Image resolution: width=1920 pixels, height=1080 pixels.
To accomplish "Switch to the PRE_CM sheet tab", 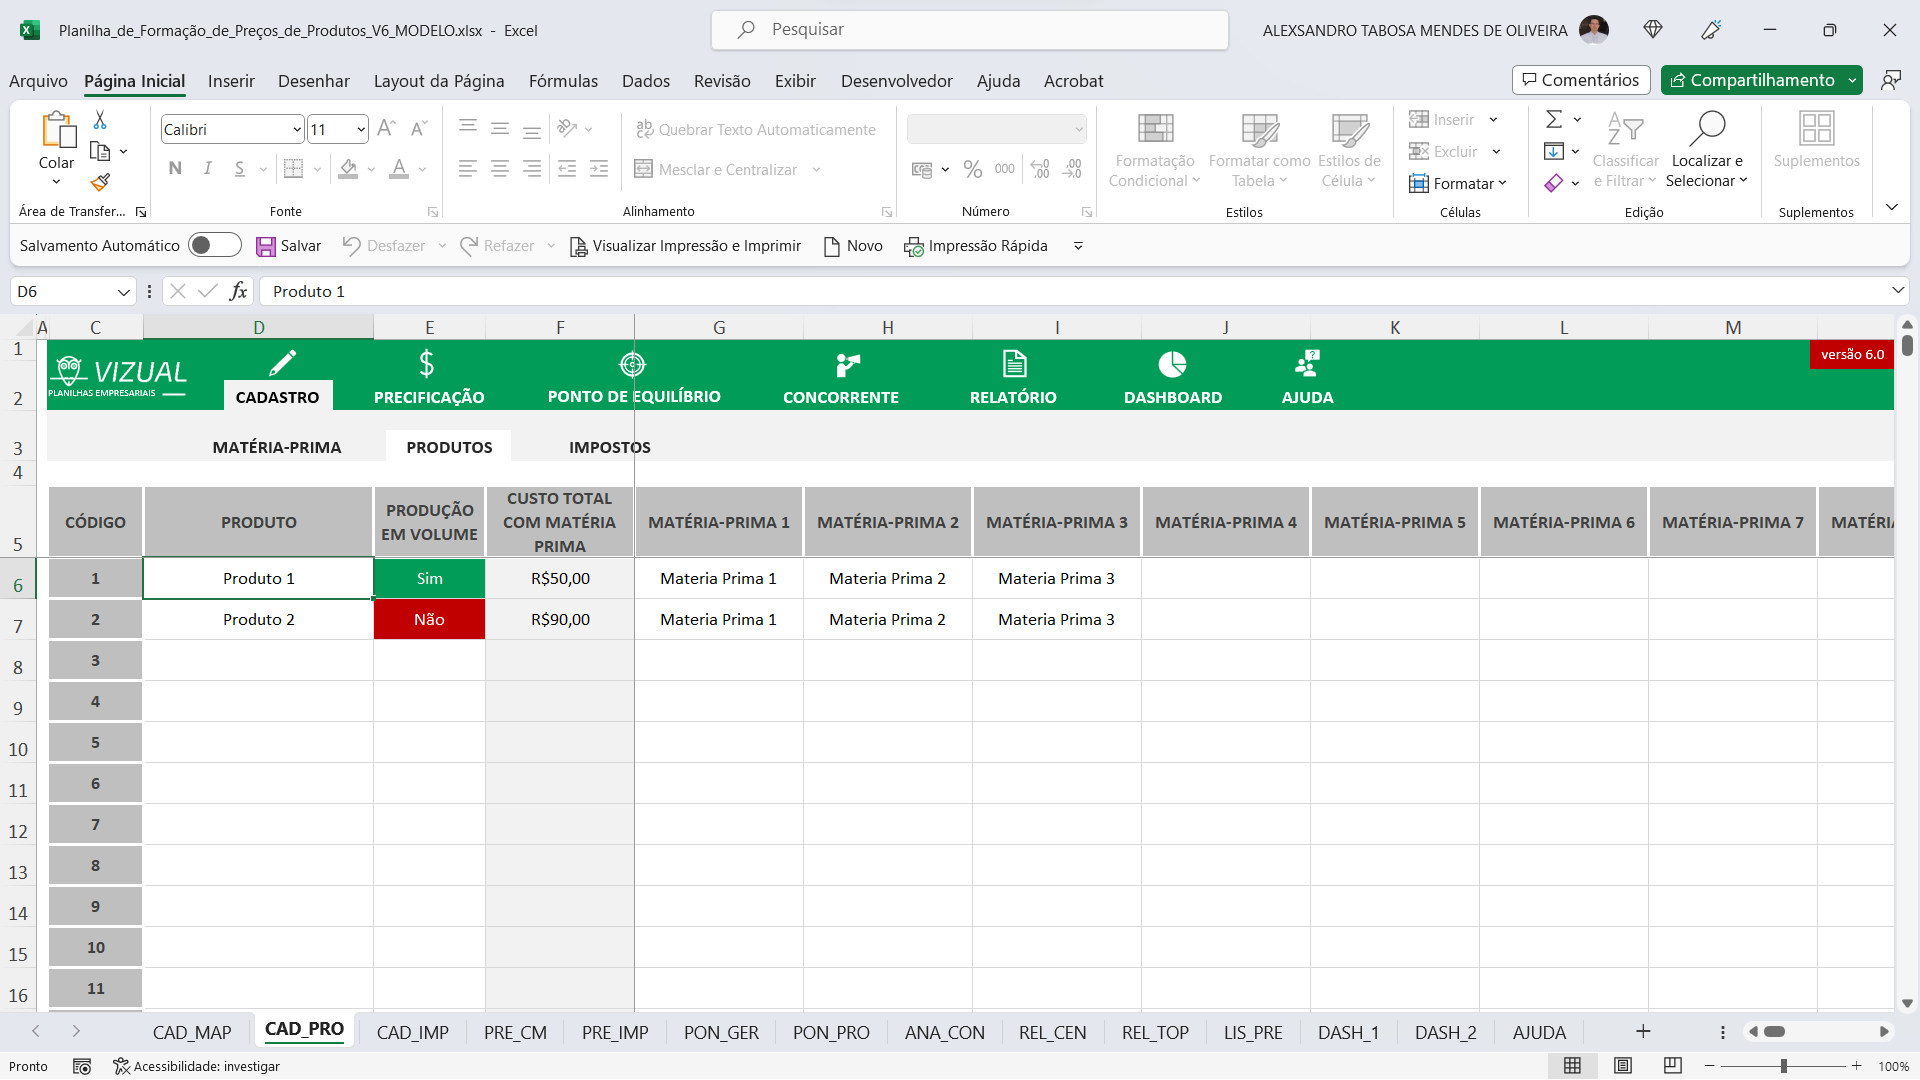I will click(515, 1033).
